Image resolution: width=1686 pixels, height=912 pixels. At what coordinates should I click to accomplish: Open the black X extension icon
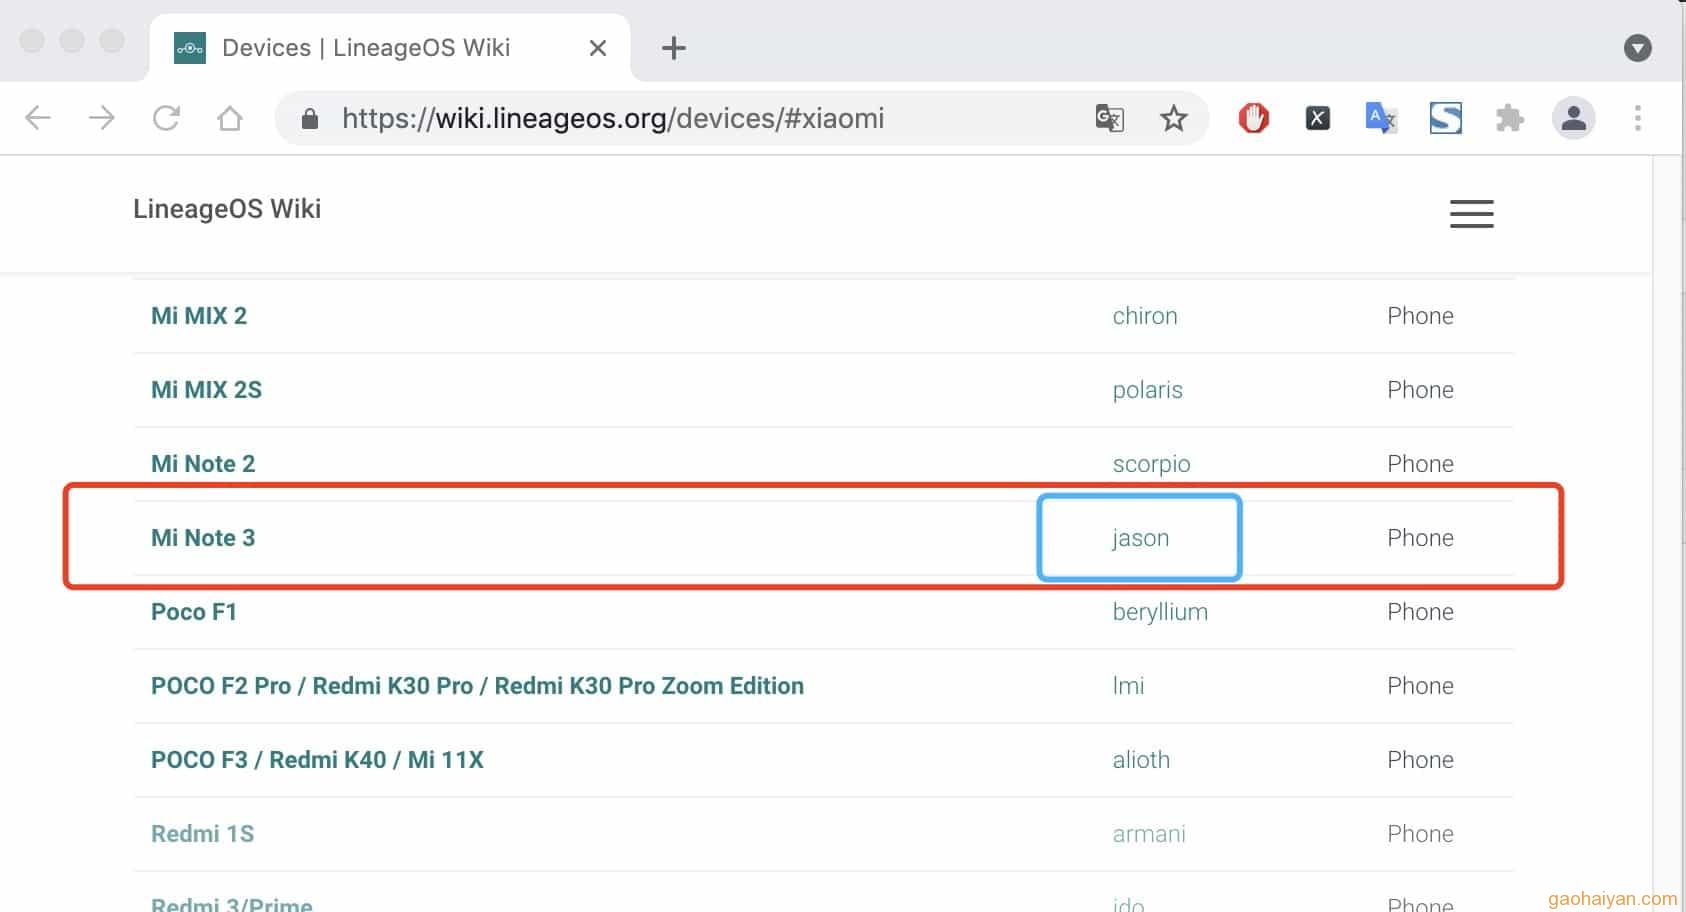[1317, 118]
